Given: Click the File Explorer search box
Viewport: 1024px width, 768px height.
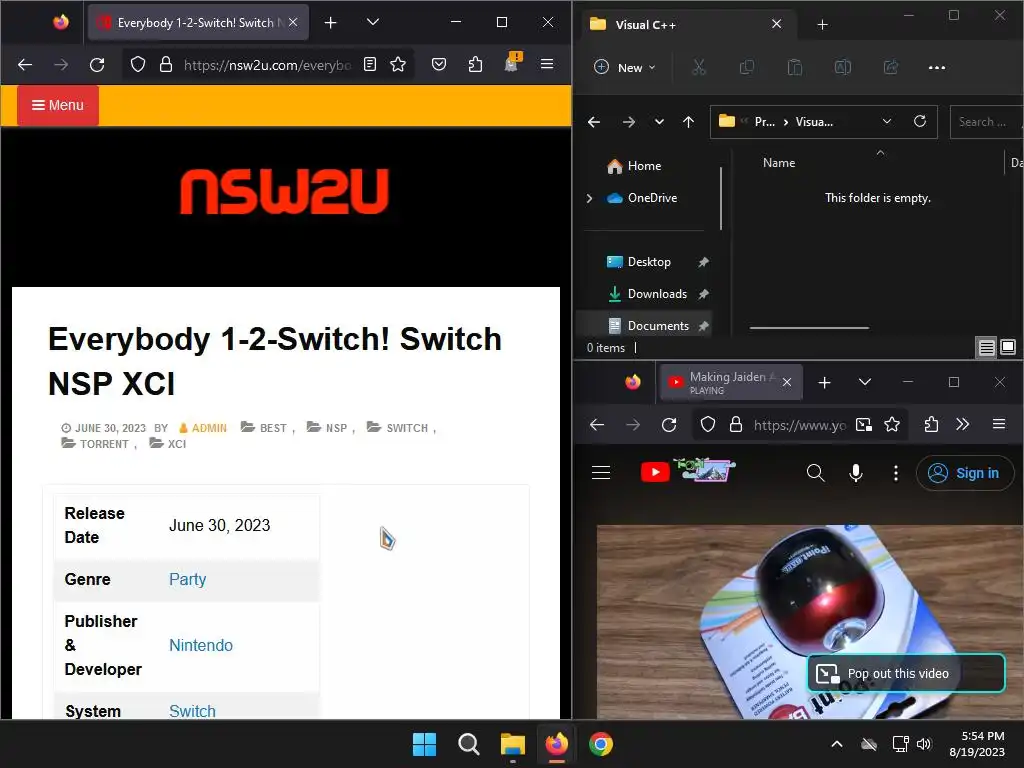Looking at the screenshot, I should 986,121.
